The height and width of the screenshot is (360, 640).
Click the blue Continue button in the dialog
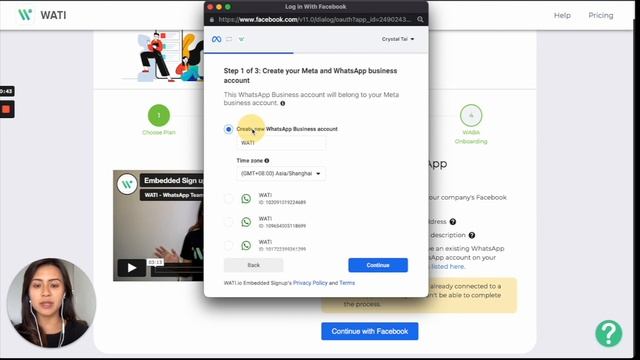378,265
